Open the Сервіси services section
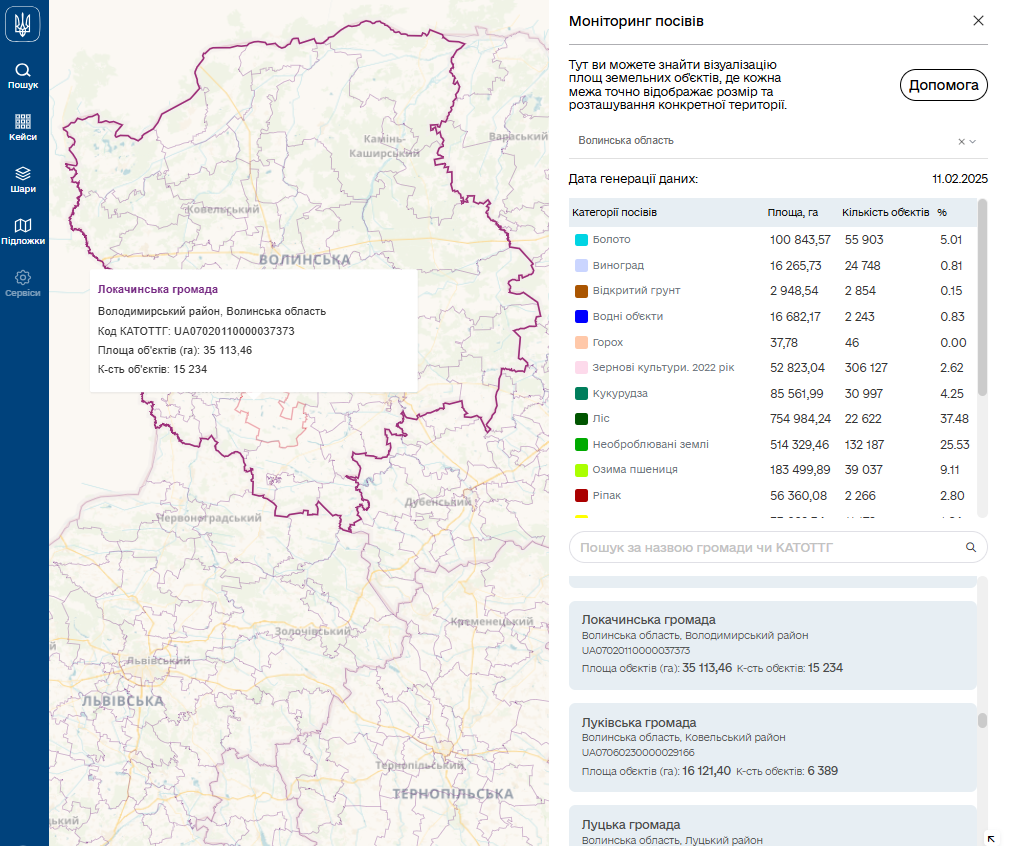The height and width of the screenshot is (846, 1013). [x=23, y=284]
